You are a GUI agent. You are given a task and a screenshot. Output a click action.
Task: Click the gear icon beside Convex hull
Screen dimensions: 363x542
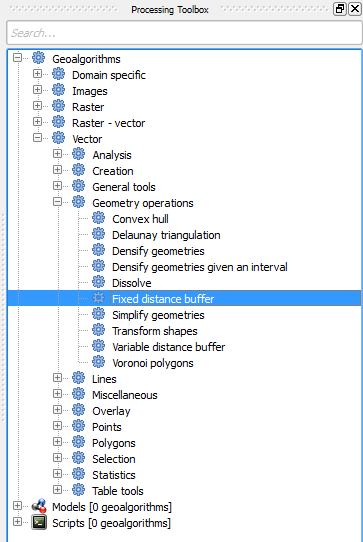pyautogui.click(x=99, y=218)
